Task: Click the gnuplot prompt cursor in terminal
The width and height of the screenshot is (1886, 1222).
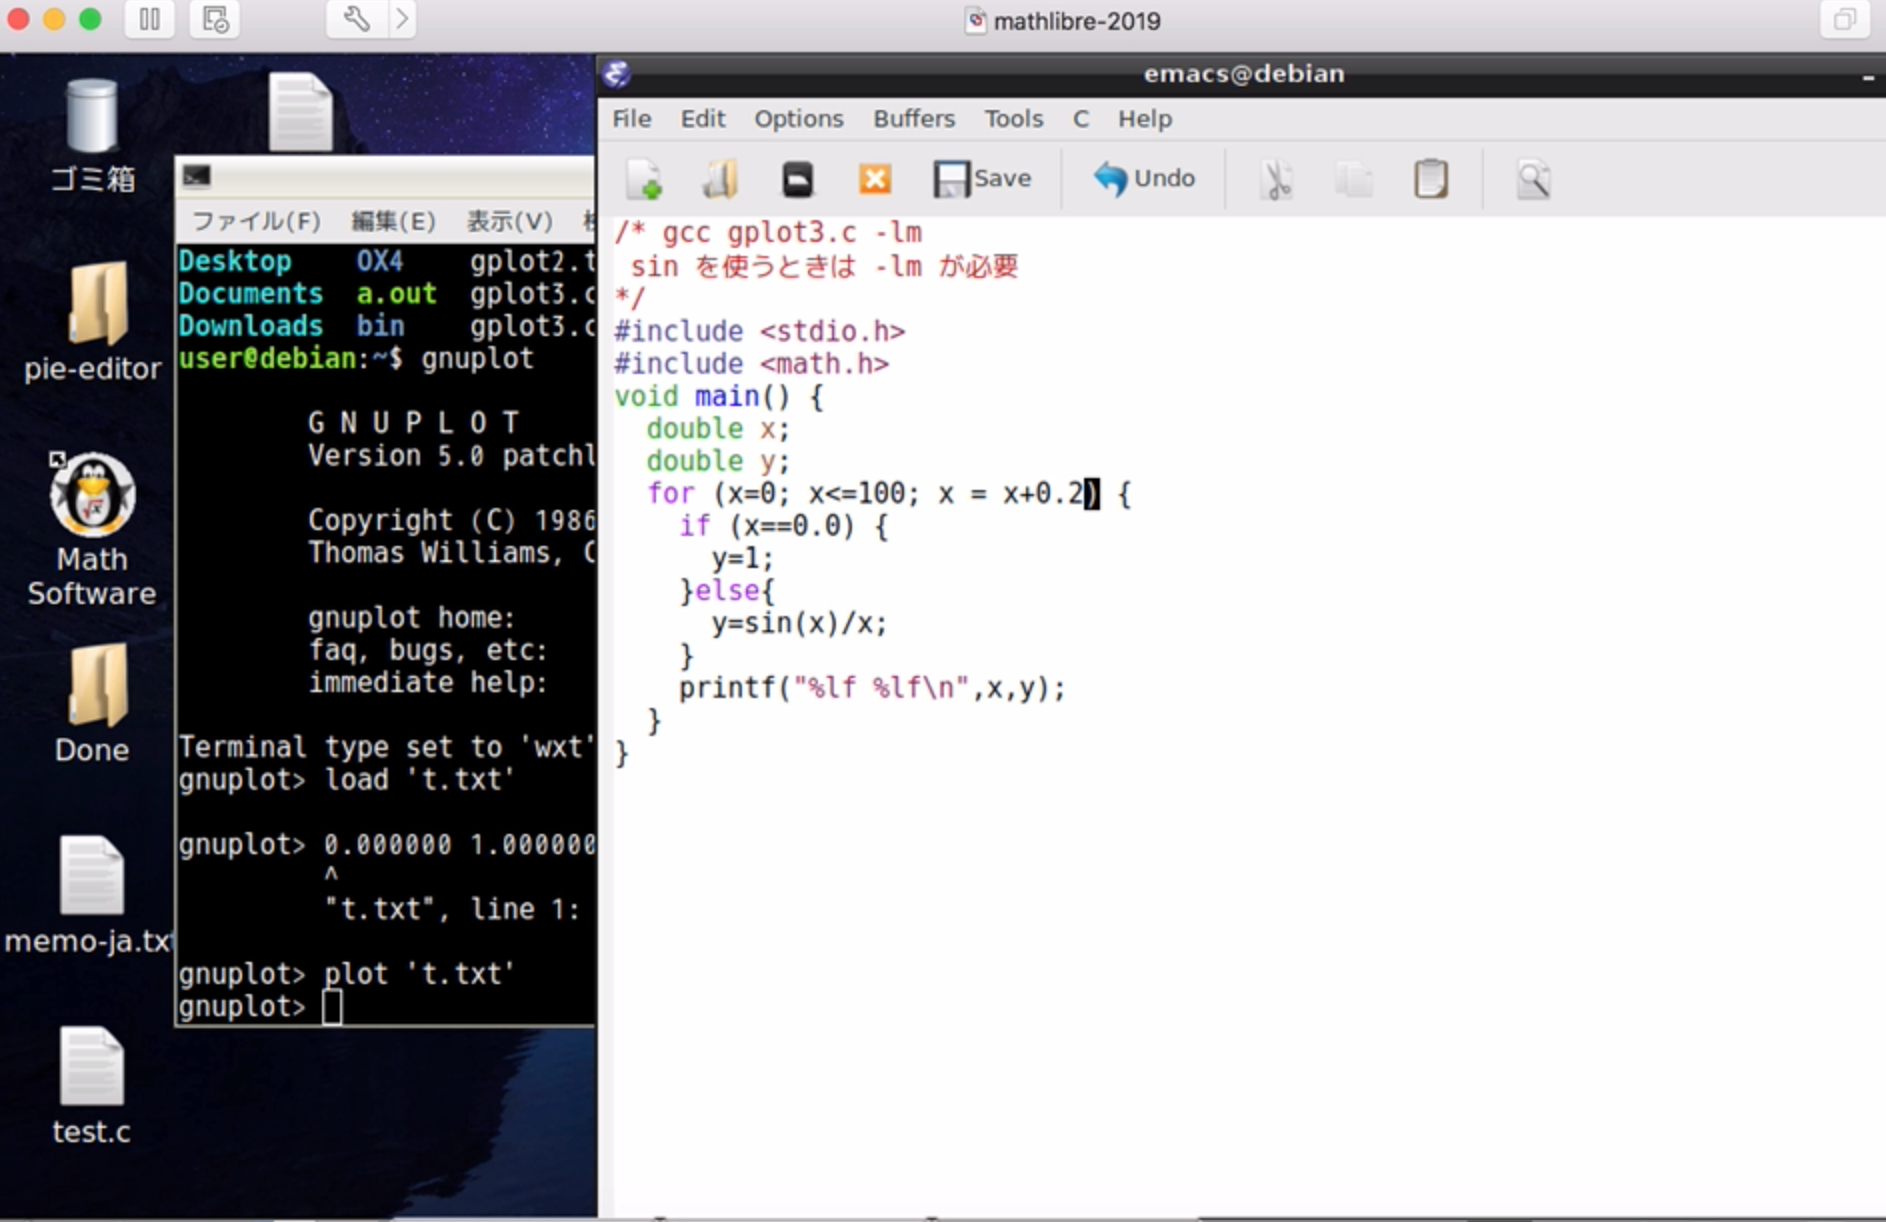Action: click(332, 1006)
